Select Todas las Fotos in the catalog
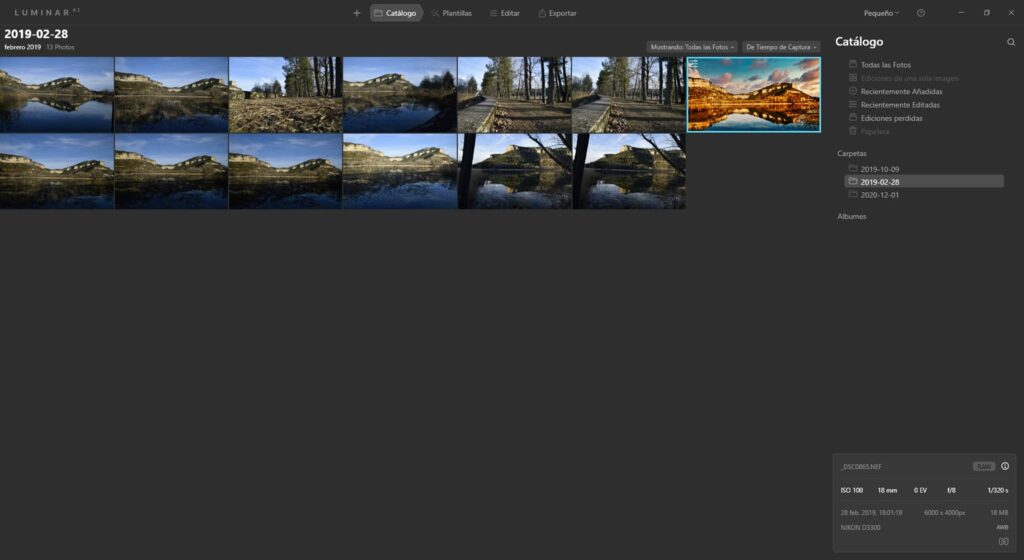Screen dimensions: 1024x560 pyautogui.click(x=885, y=65)
